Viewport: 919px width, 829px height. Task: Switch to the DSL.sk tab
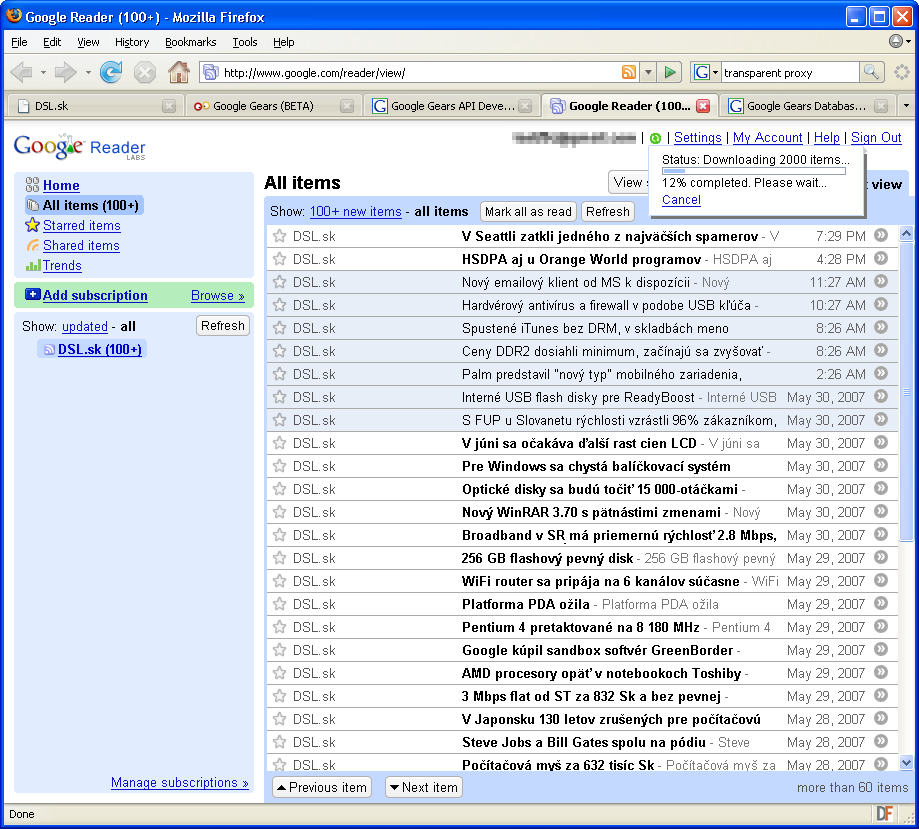point(94,106)
